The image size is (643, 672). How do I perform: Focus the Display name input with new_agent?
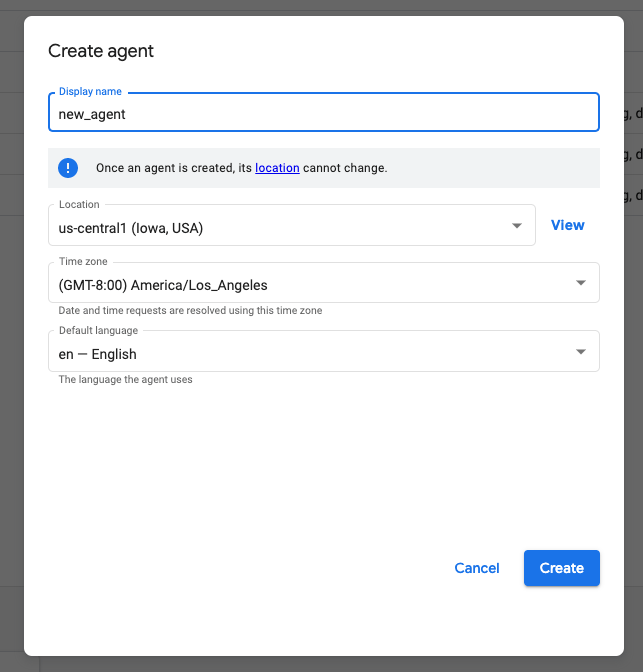tap(324, 112)
